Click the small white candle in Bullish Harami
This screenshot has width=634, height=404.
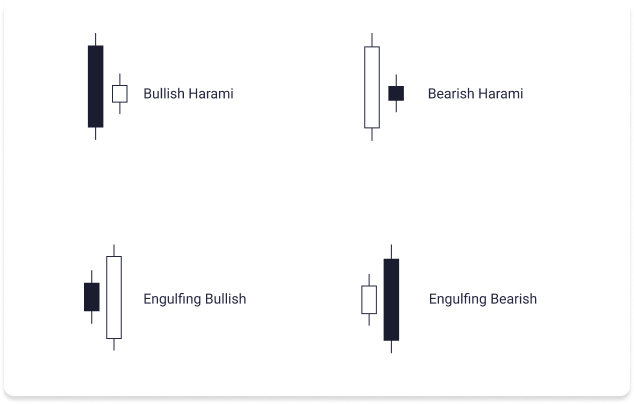pyautogui.click(x=120, y=94)
